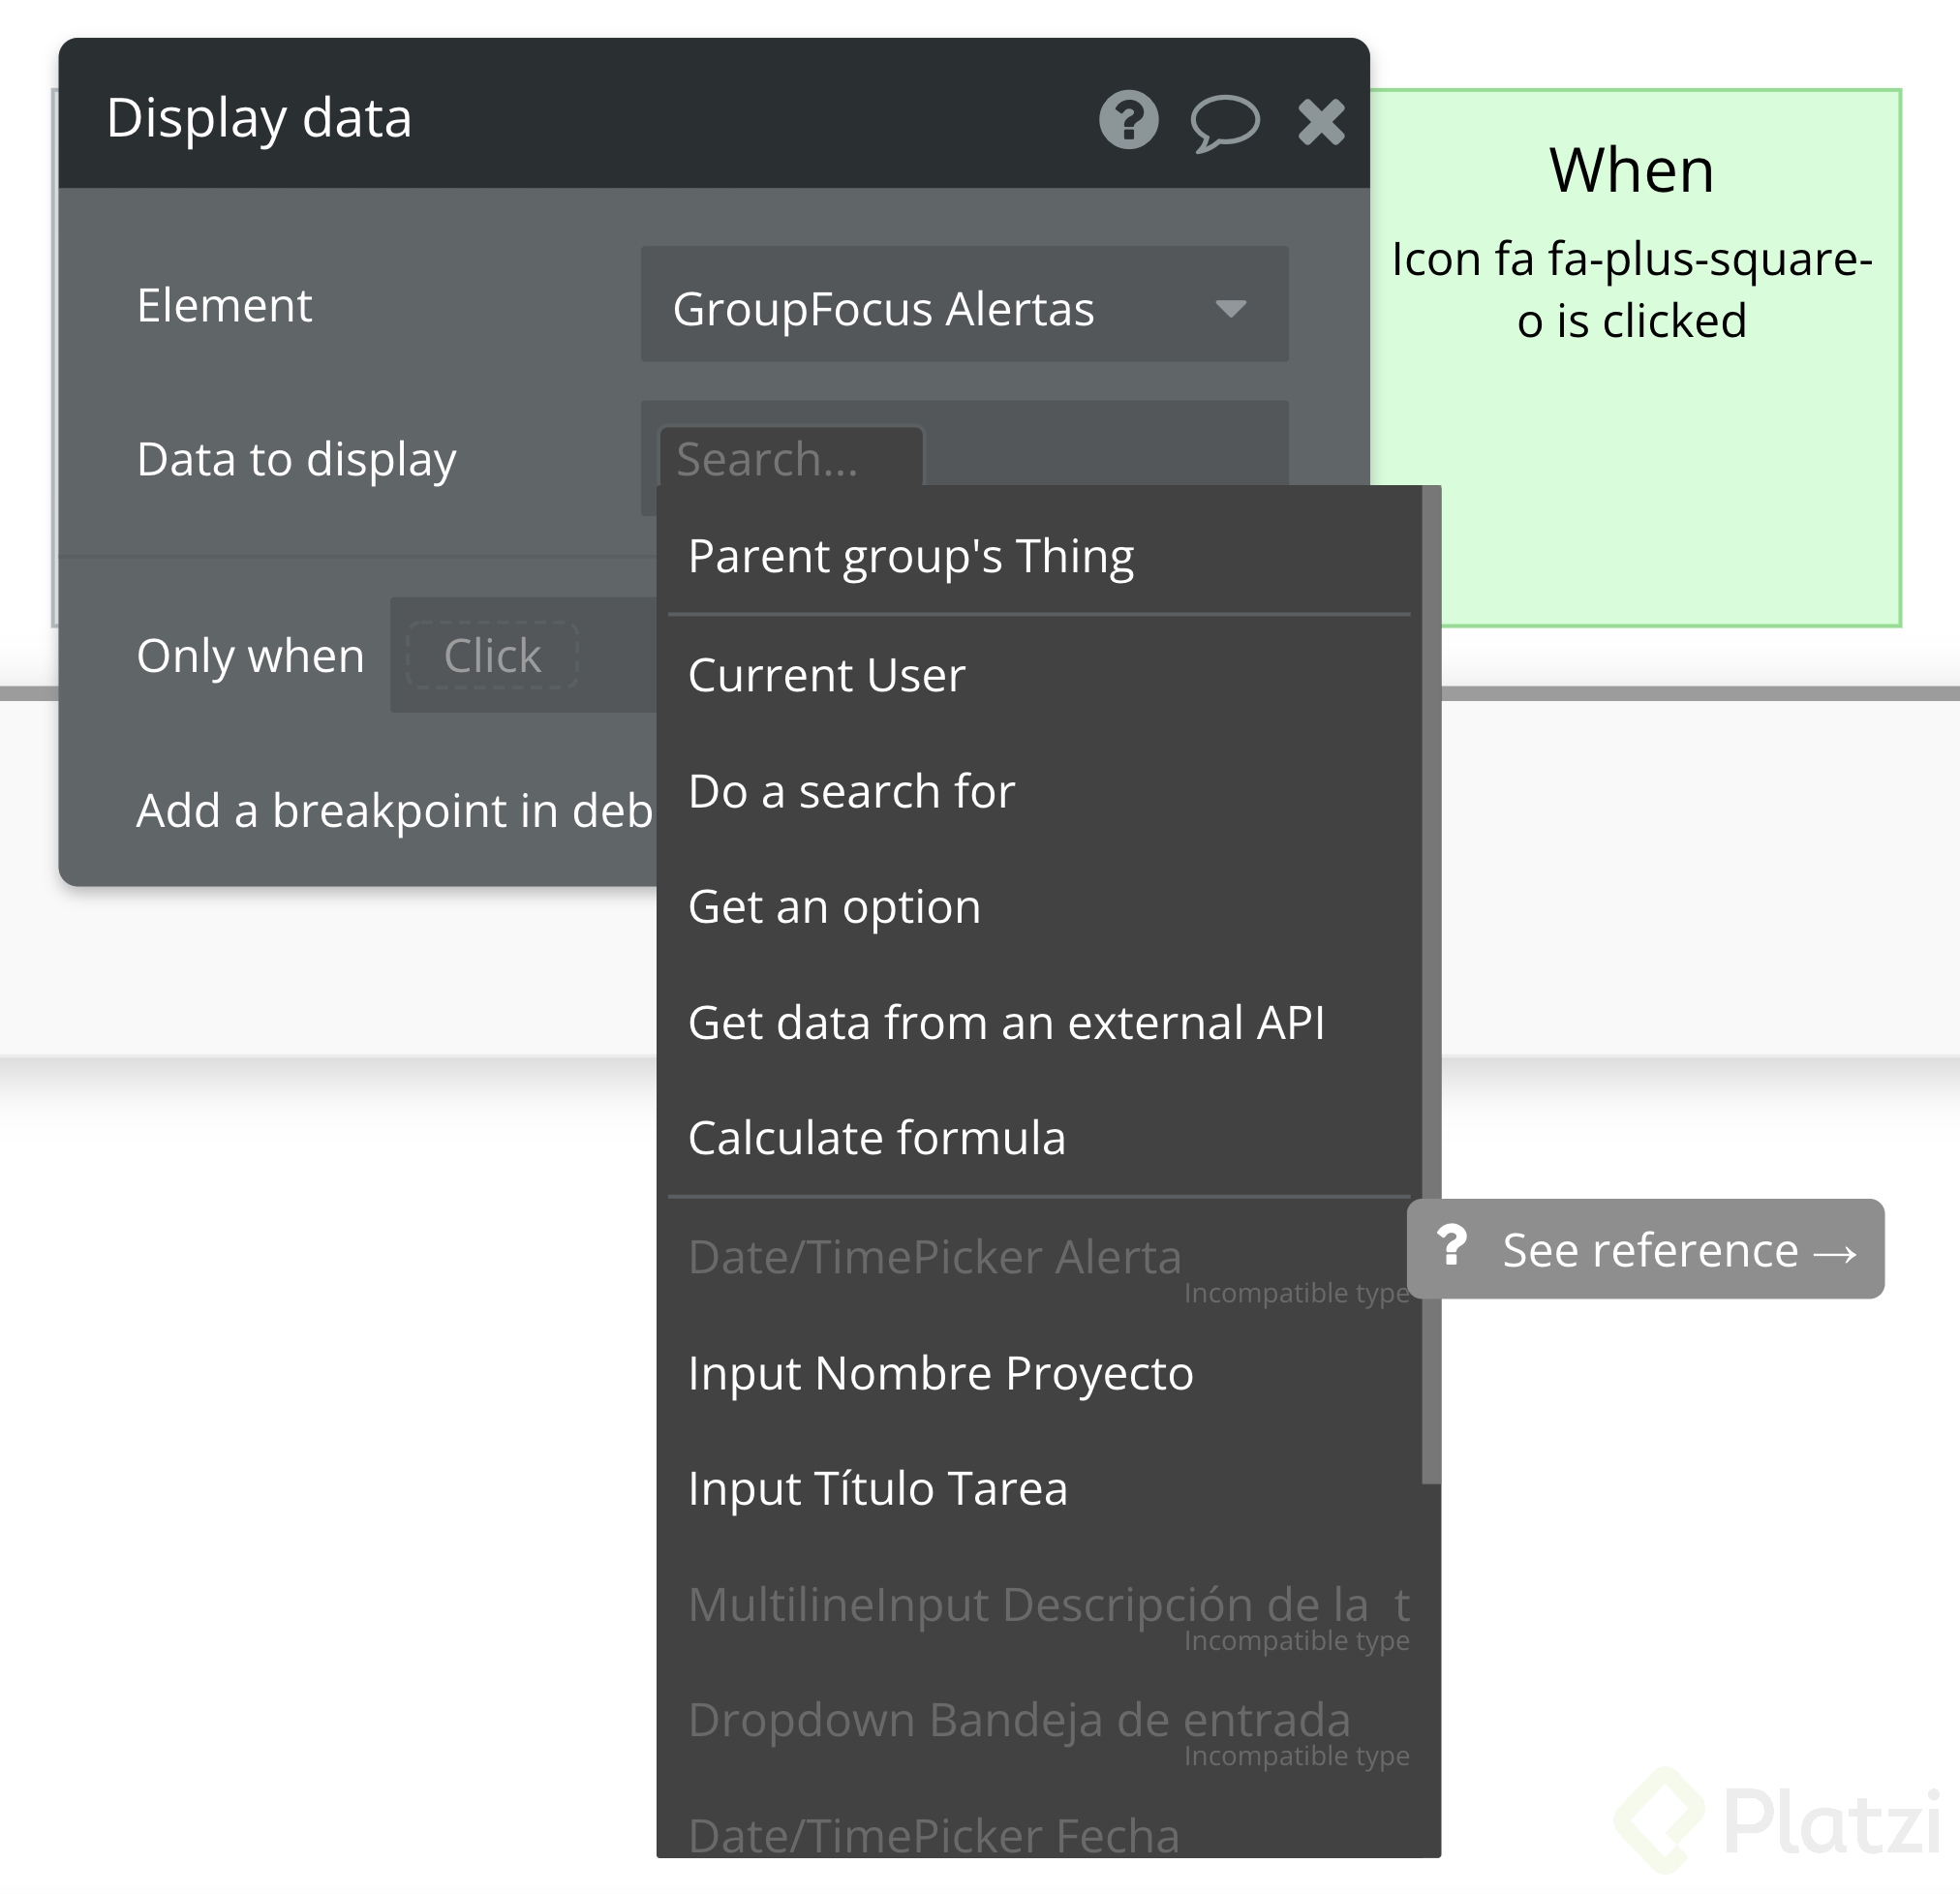Select Input Título Tarea entry
Image resolution: width=1960 pixels, height=1894 pixels.
[x=877, y=1488]
